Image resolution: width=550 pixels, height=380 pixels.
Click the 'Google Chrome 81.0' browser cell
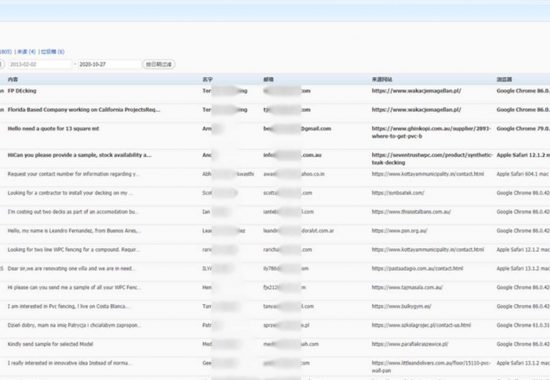coord(523,326)
